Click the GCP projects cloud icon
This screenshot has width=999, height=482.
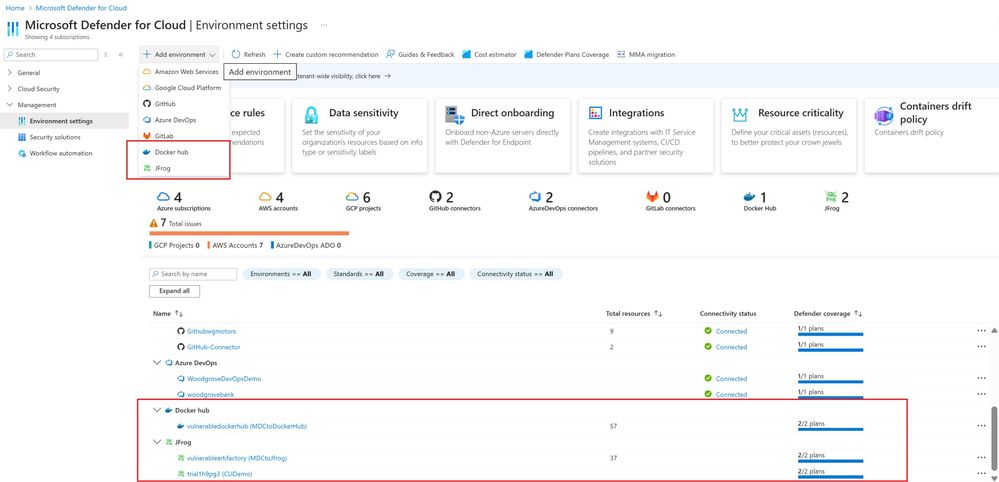352,197
